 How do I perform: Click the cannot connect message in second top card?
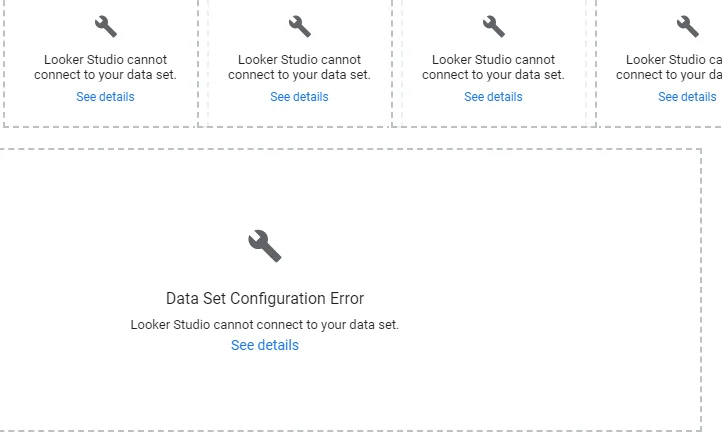(299, 67)
